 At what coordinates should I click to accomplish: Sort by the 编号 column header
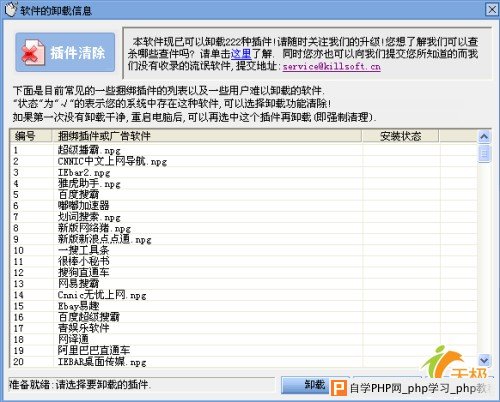tap(31, 136)
